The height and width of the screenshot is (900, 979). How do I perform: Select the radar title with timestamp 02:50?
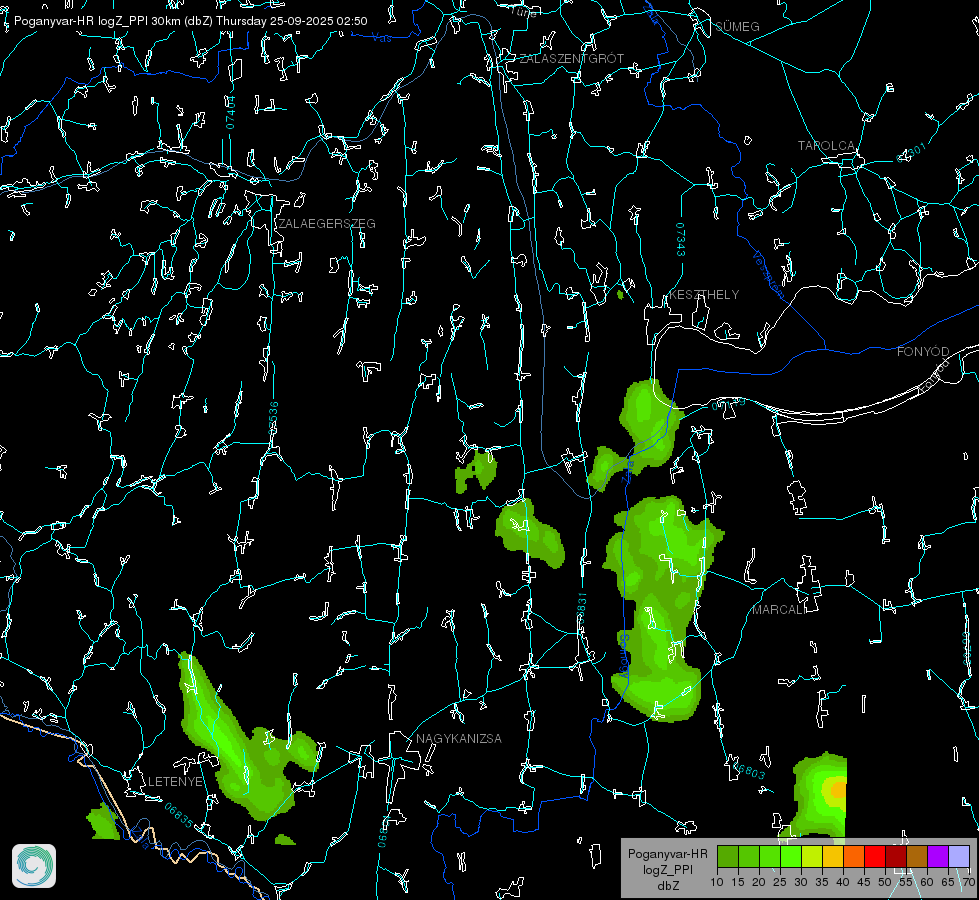click(190, 21)
